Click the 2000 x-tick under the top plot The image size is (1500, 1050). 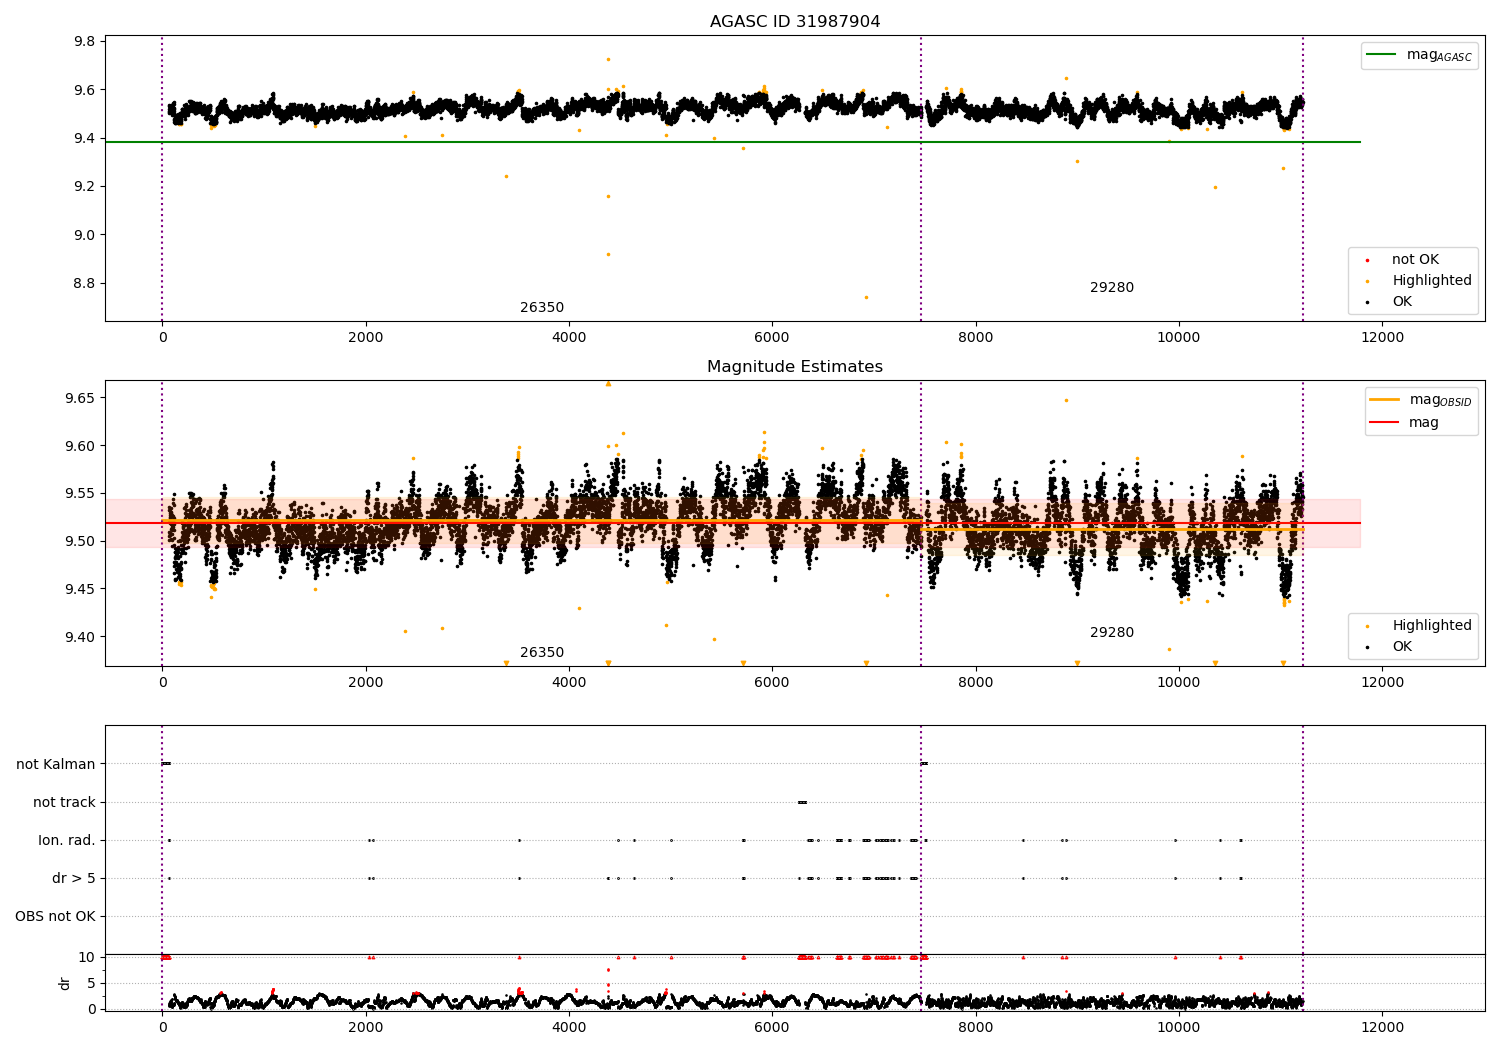coord(366,338)
